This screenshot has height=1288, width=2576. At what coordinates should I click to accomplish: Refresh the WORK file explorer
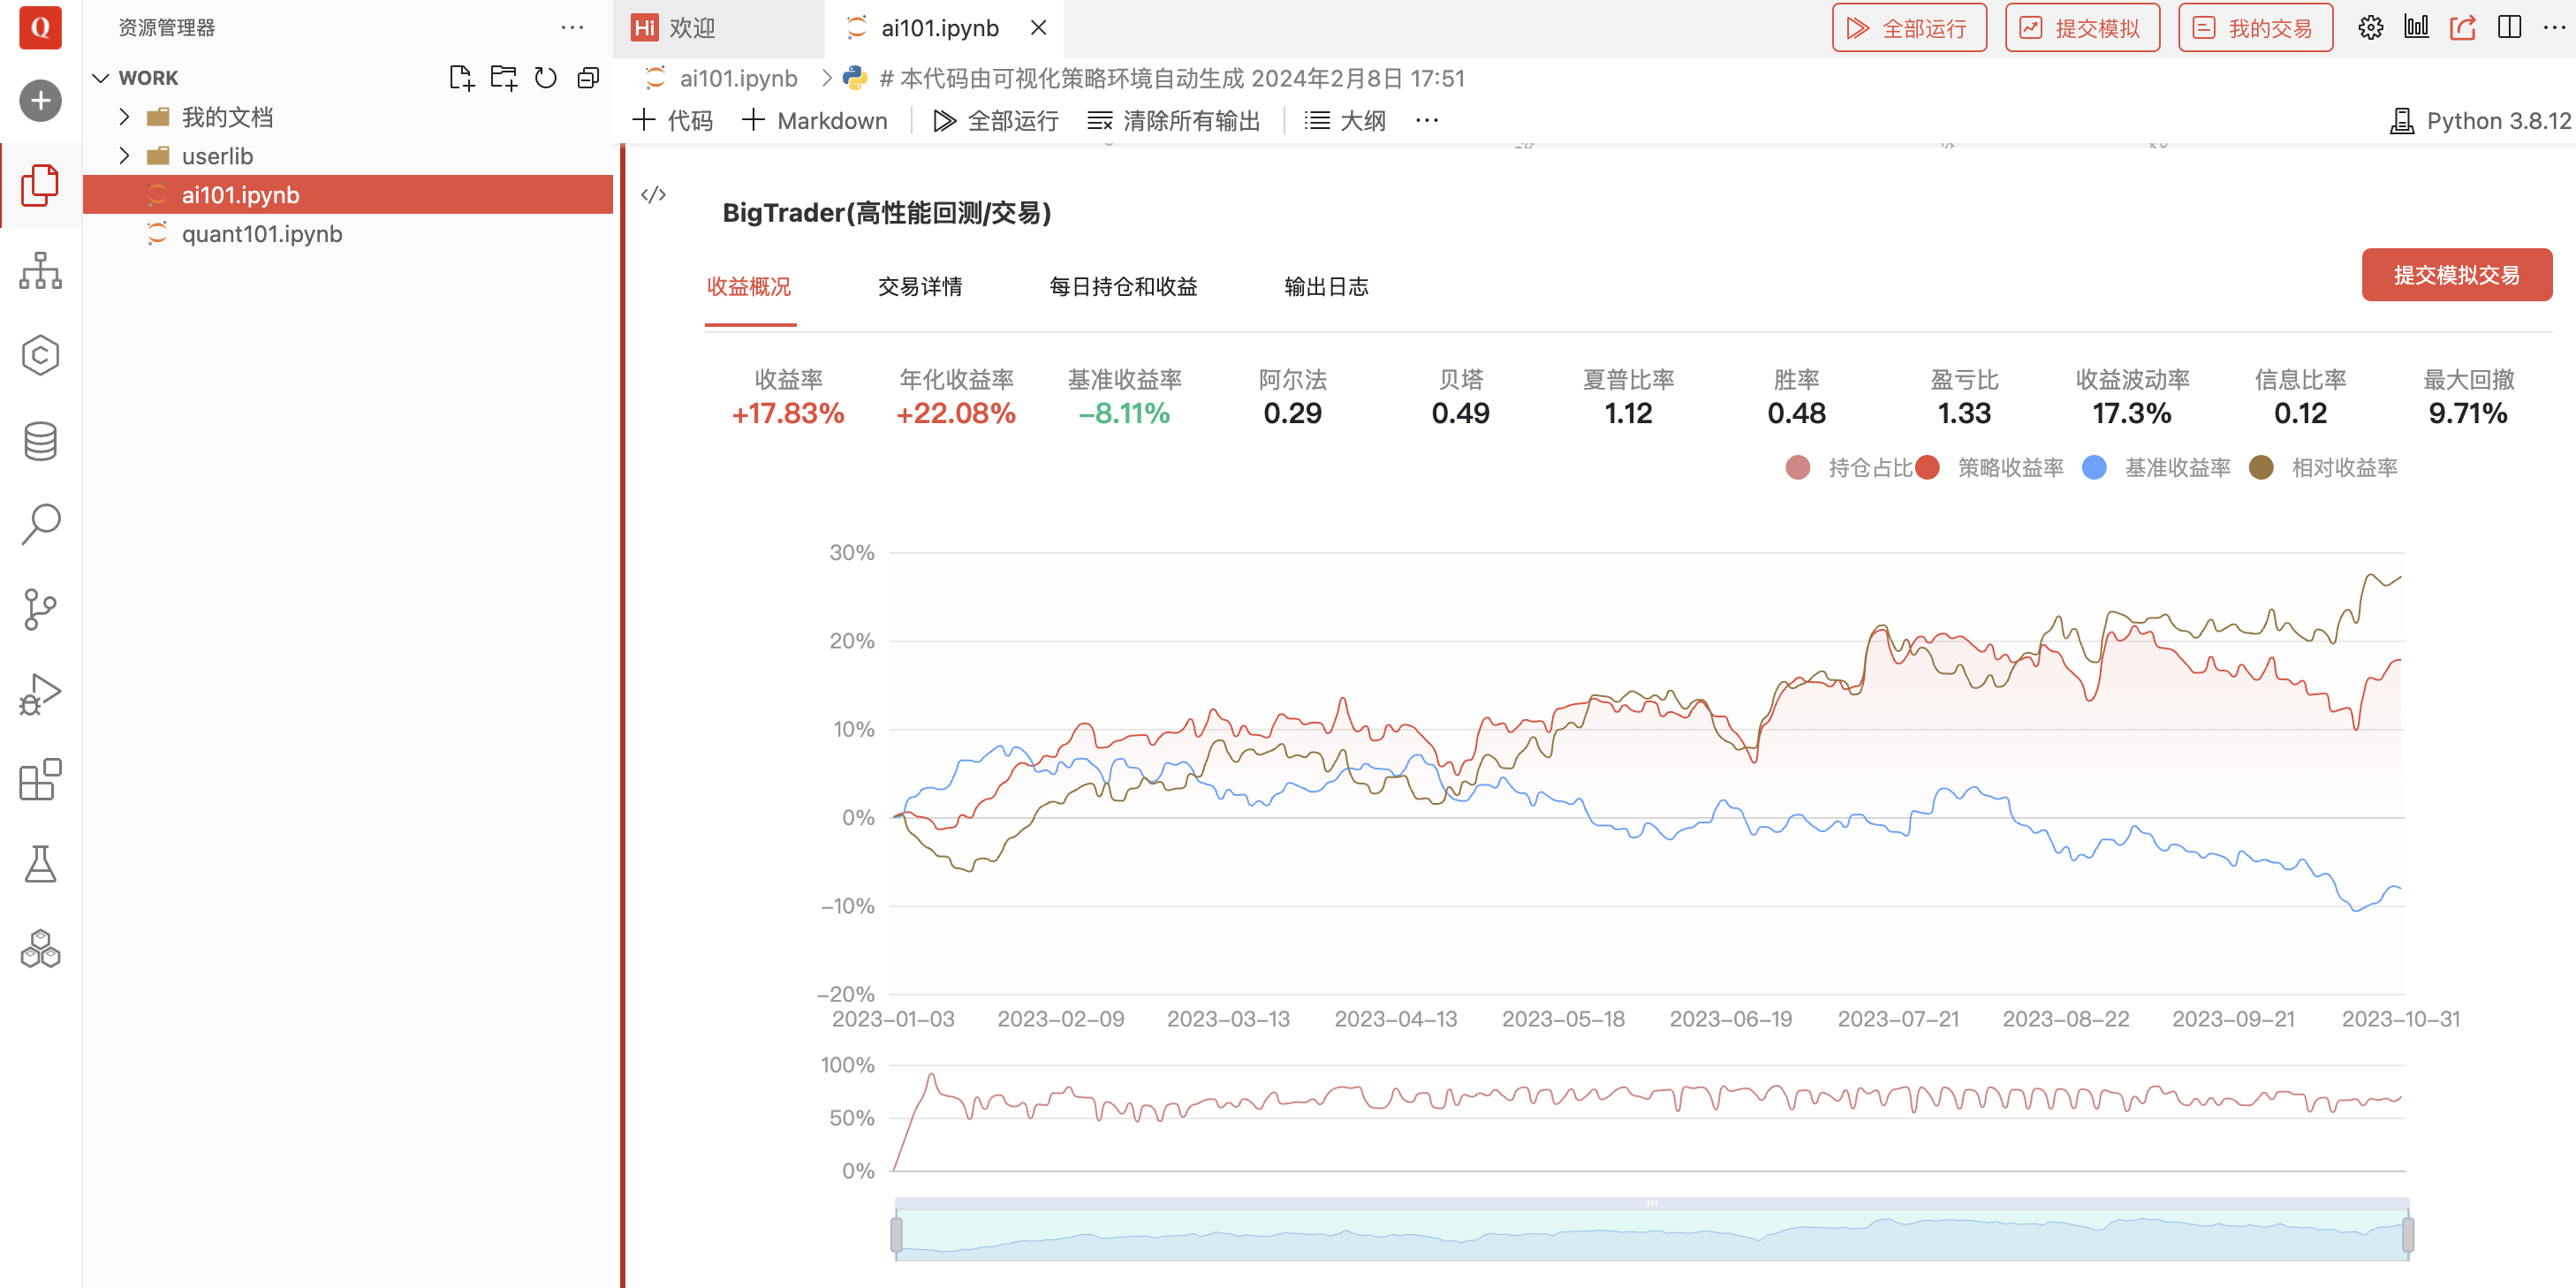[545, 78]
